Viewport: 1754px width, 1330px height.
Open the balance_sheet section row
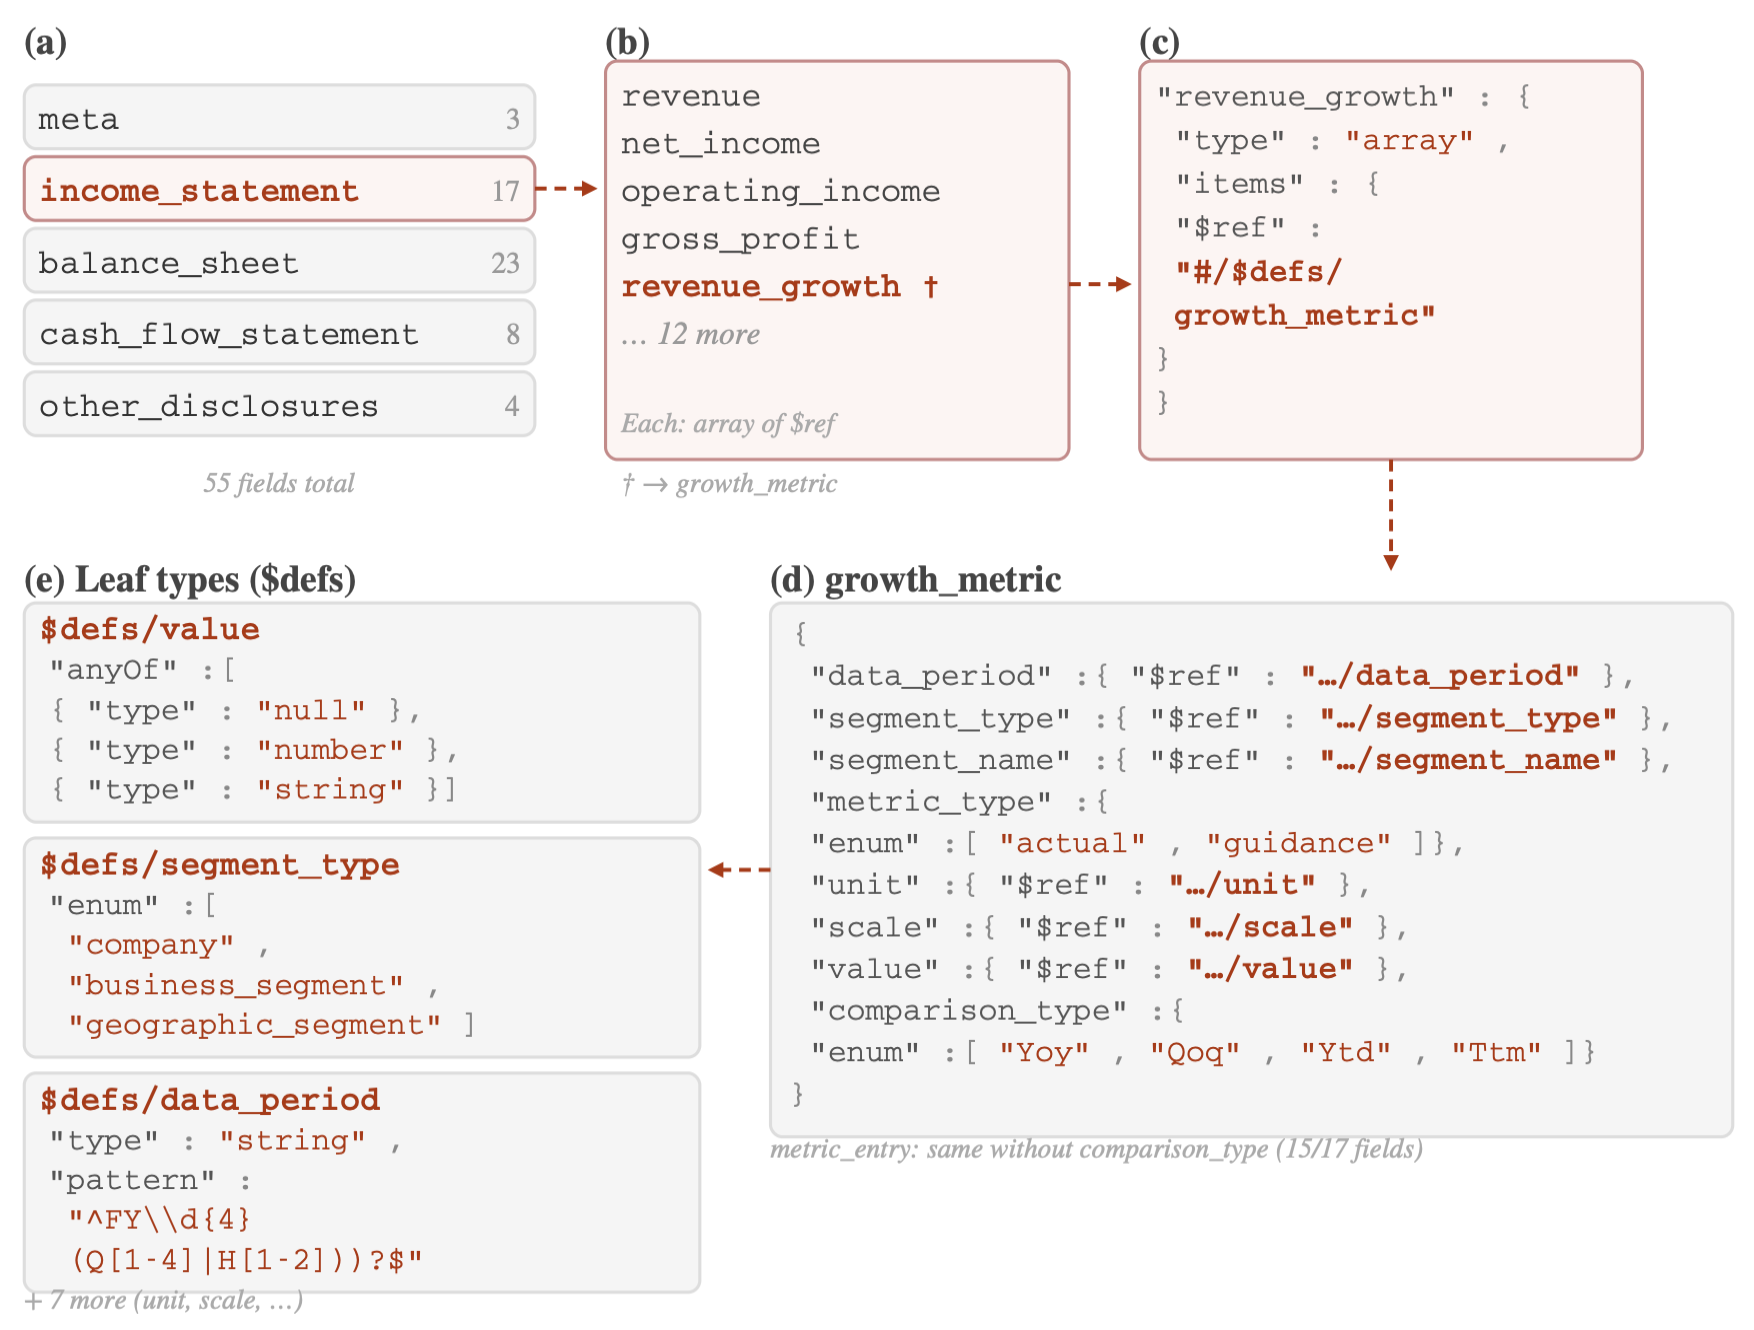[x=279, y=262]
